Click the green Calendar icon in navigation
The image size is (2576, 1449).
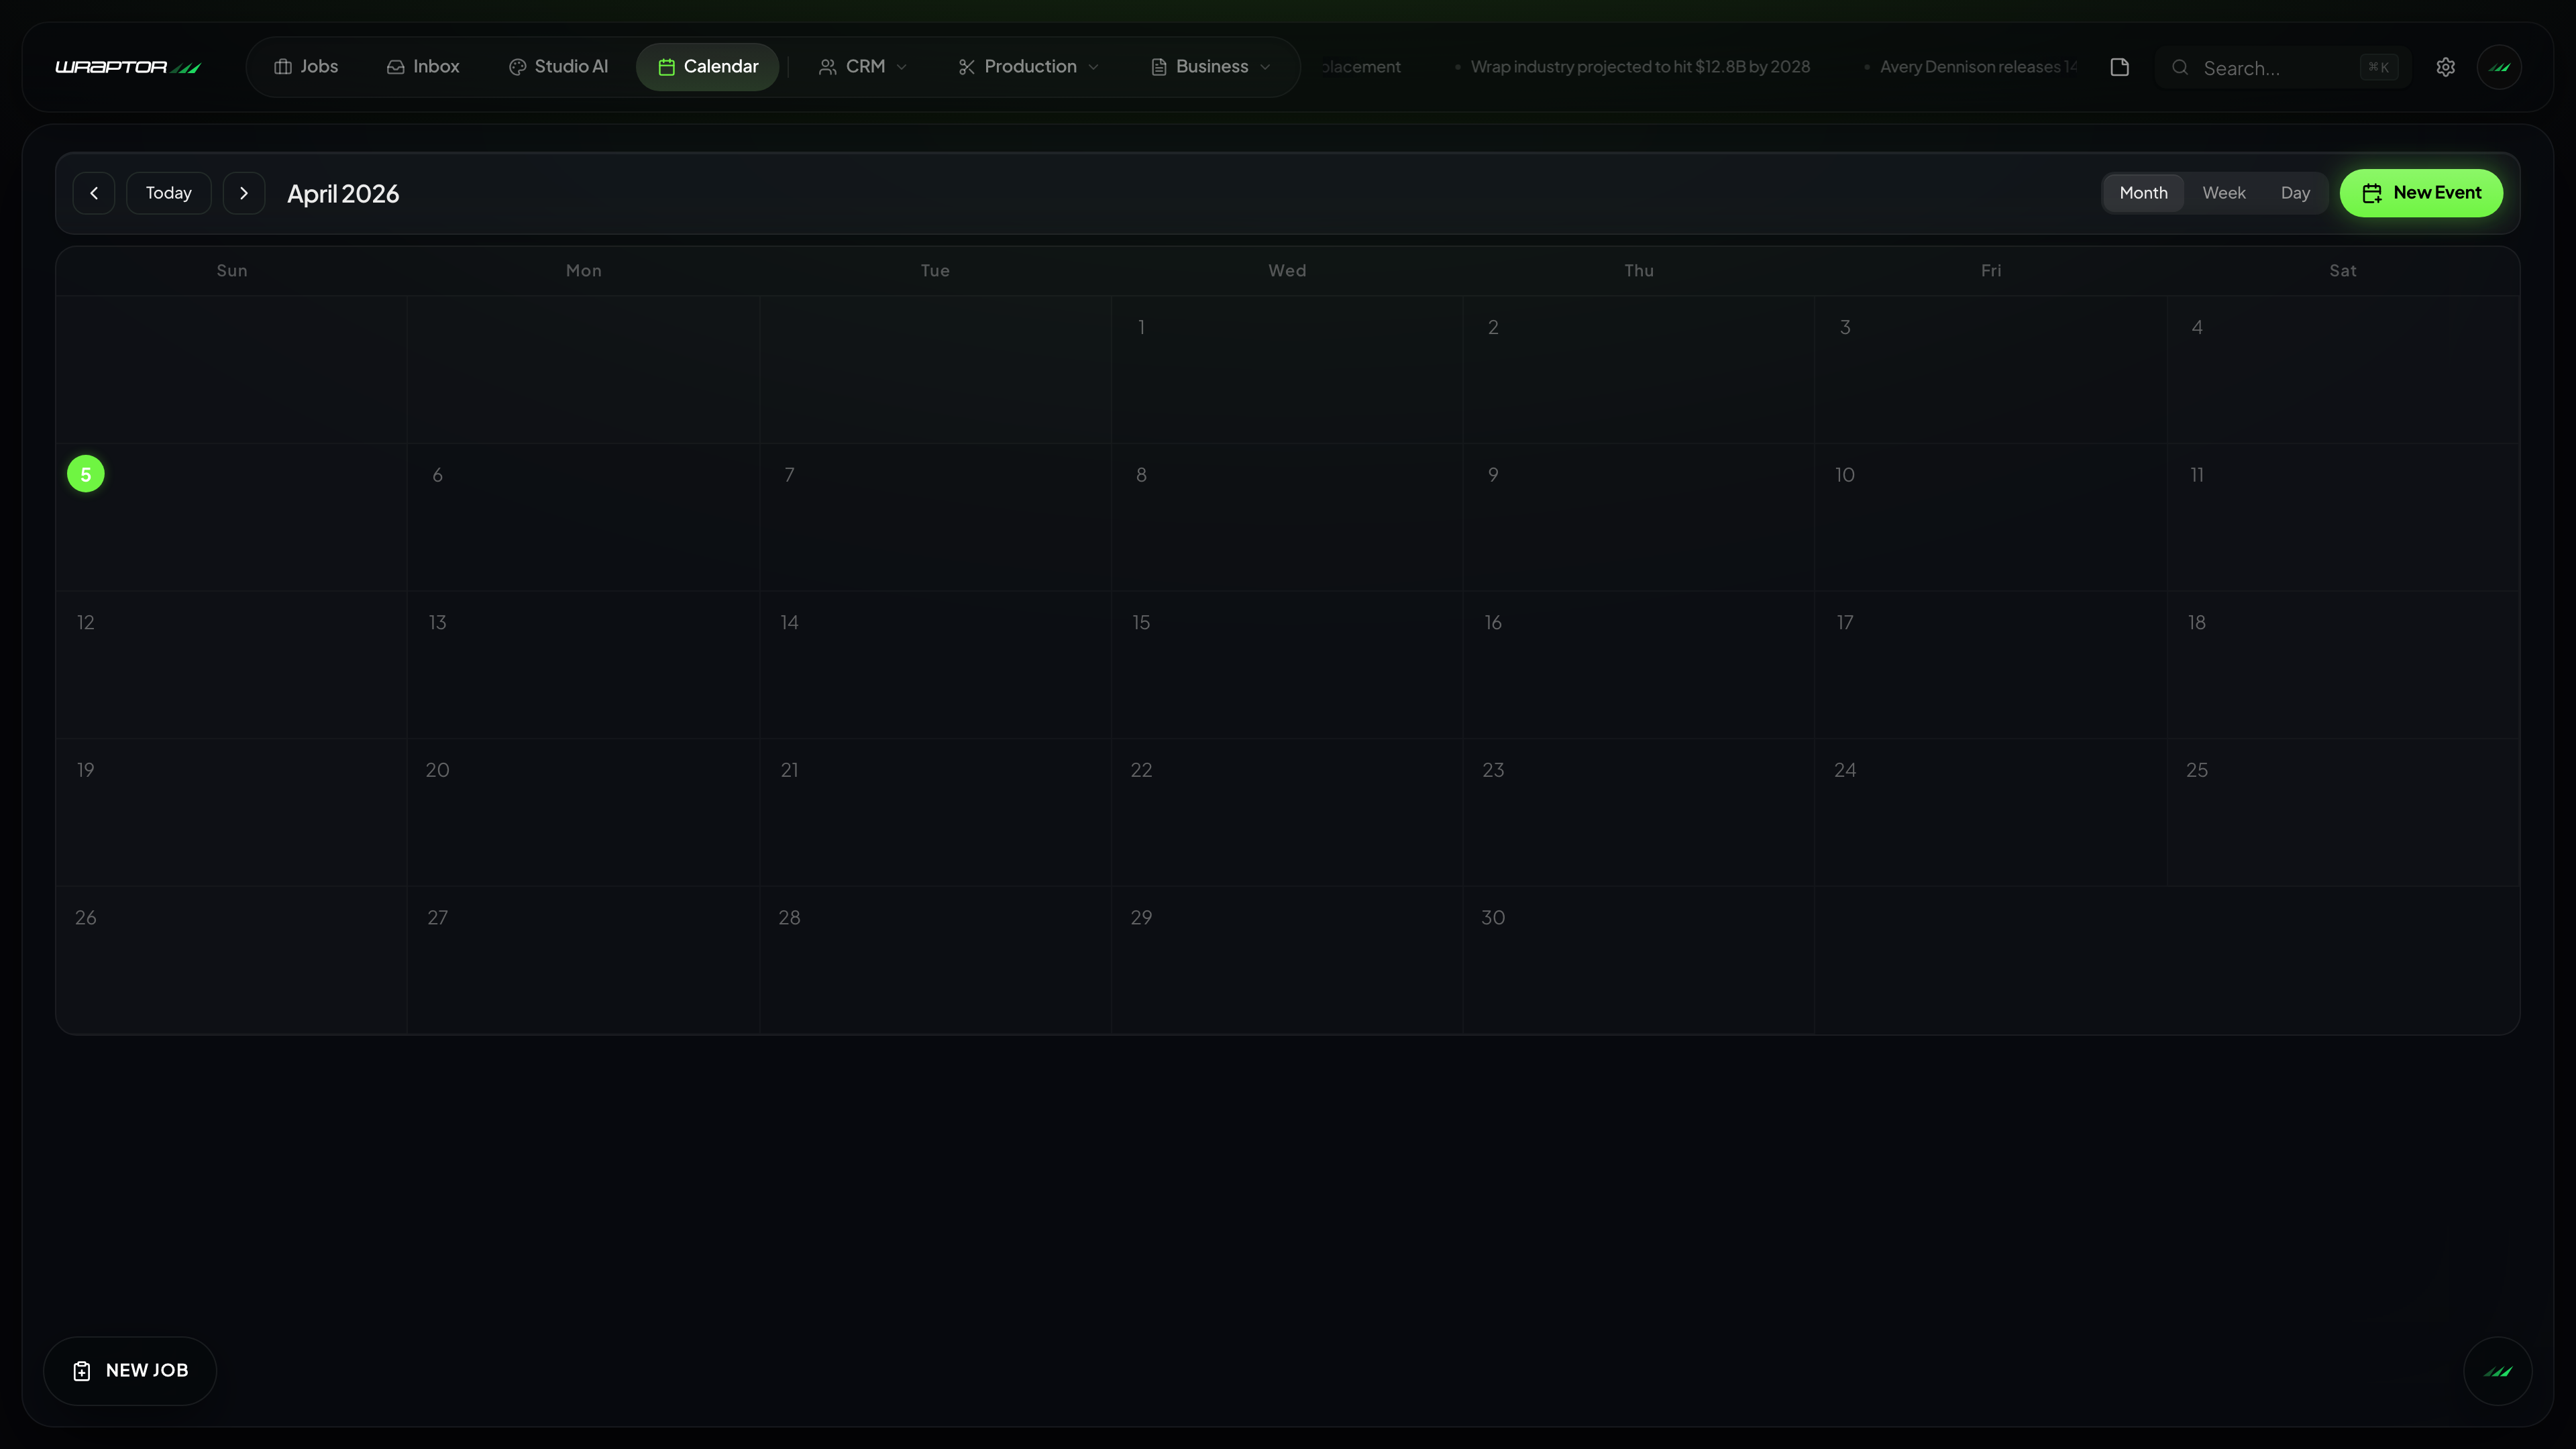[x=666, y=66]
